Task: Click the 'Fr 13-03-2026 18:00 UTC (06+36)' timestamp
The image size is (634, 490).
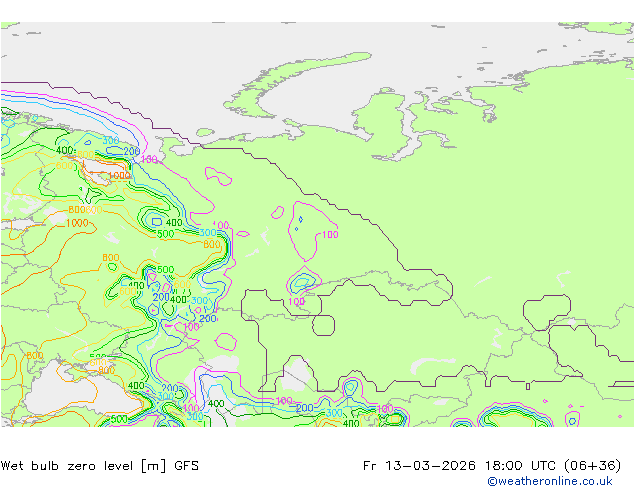Action: [x=492, y=466]
